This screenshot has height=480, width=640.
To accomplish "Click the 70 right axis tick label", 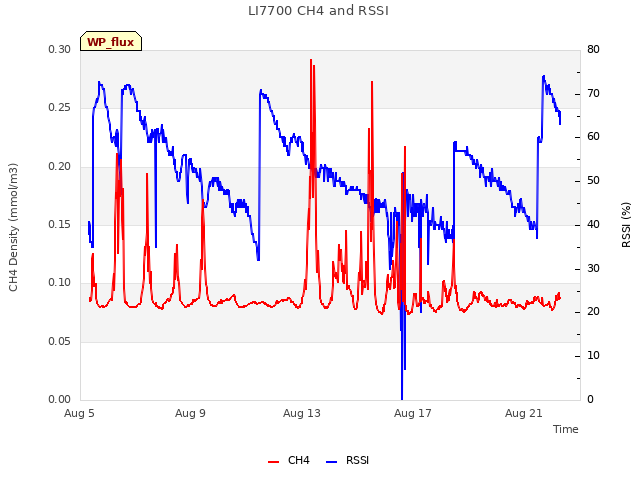I will tap(593, 93).
